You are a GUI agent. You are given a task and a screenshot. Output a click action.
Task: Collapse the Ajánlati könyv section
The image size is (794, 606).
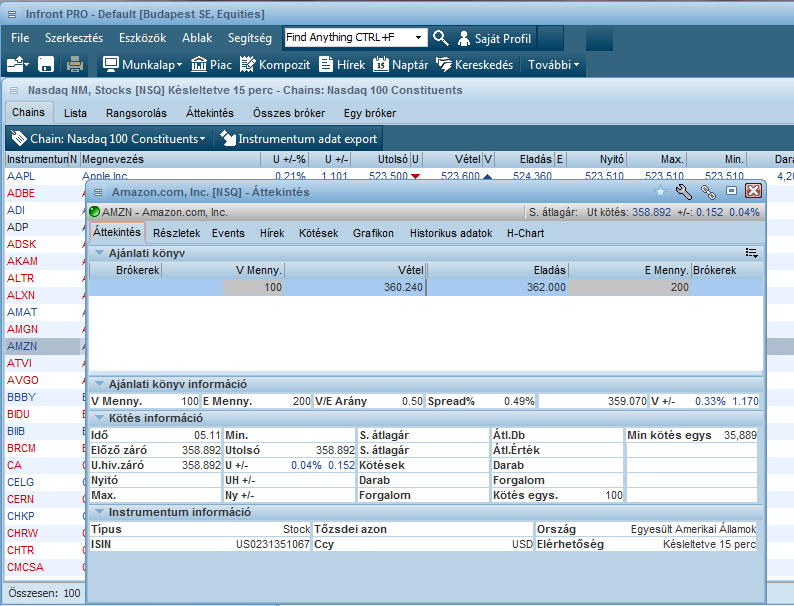click(x=100, y=253)
